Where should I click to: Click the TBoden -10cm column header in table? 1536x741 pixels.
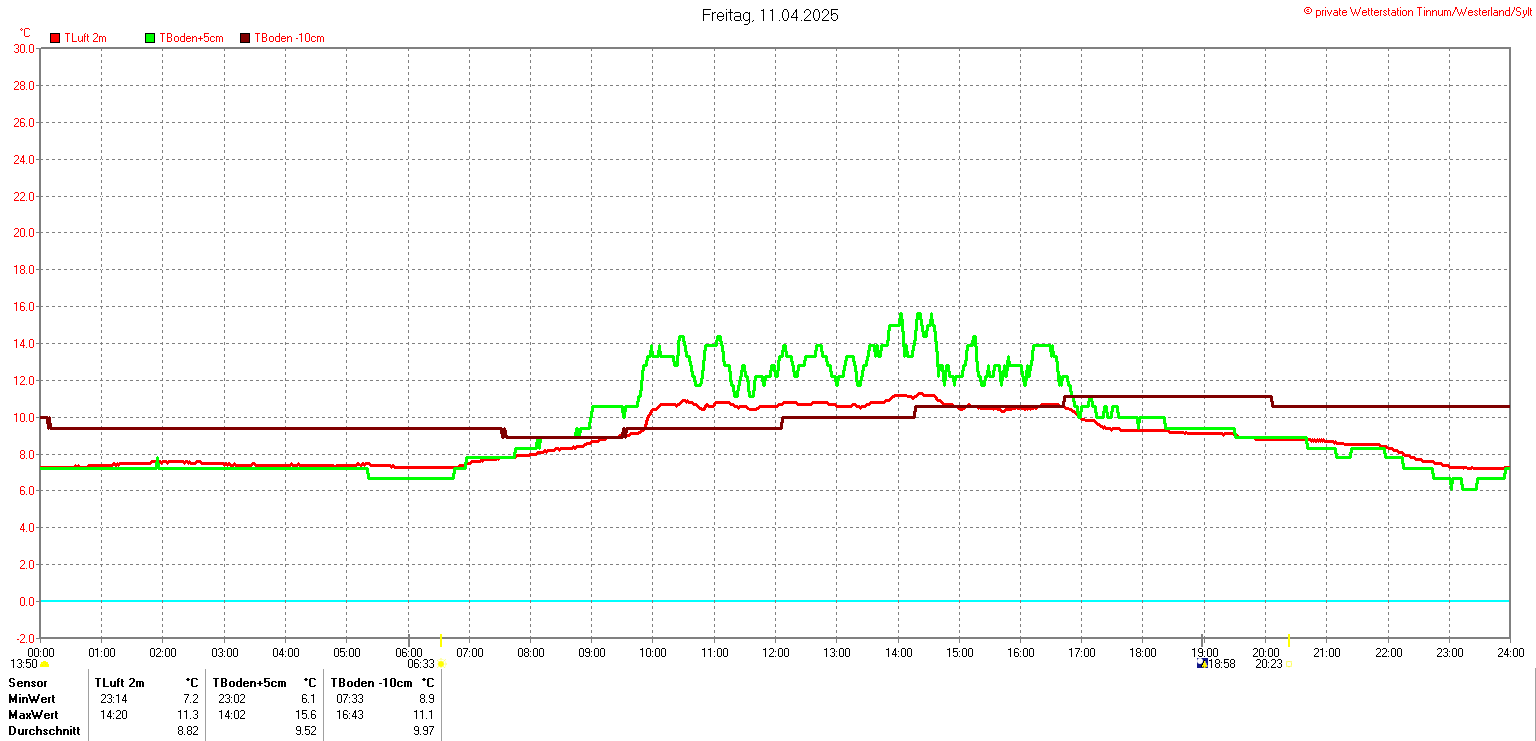[371, 683]
